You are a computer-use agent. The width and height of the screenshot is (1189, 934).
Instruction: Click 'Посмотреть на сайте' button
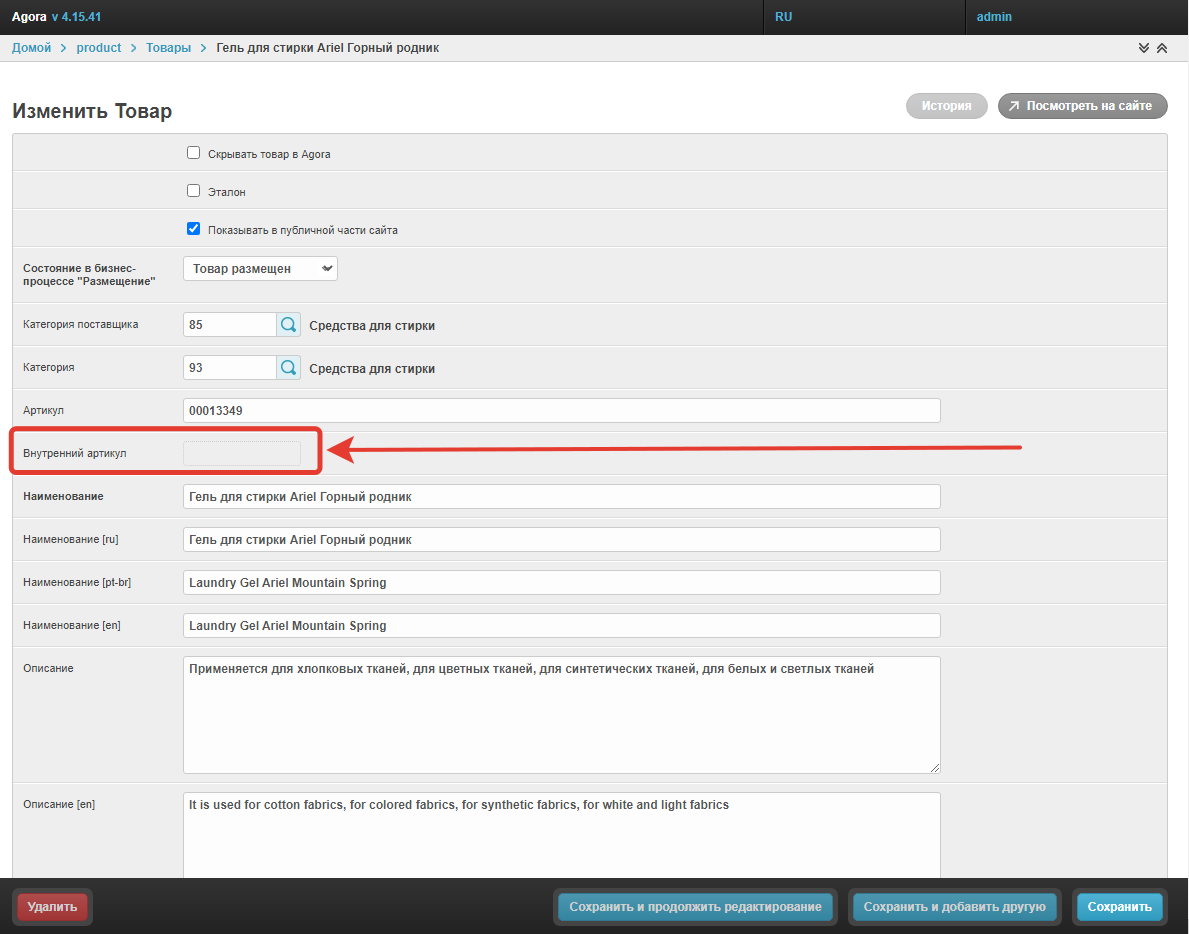pos(1082,106)
